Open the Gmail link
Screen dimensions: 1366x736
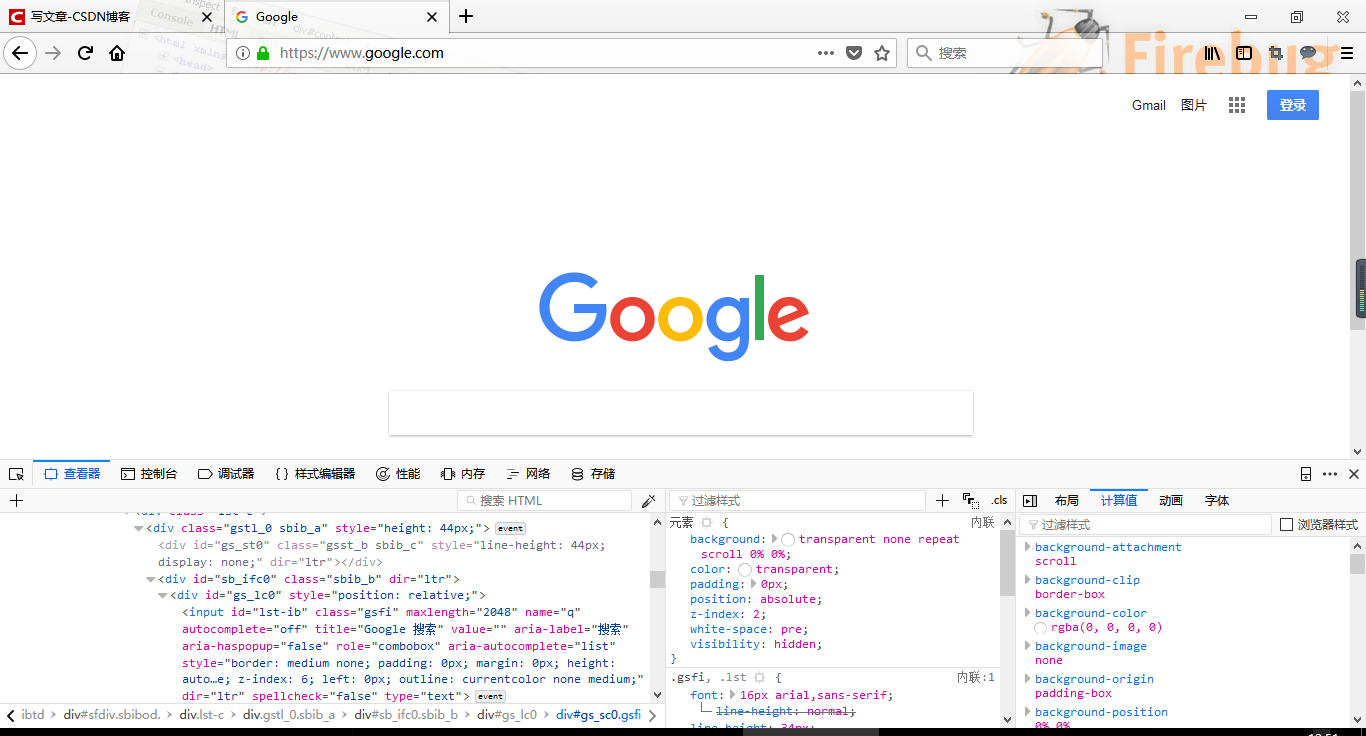1149,105
